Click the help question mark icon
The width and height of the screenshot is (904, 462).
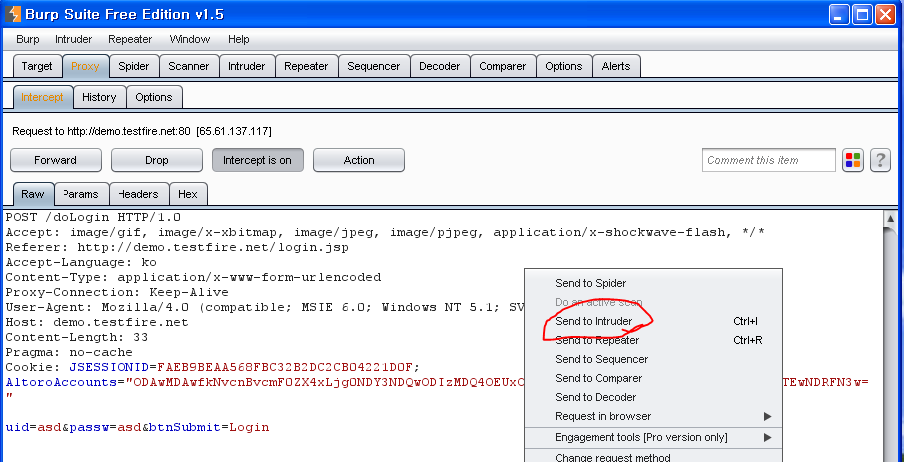coord(880,160)
